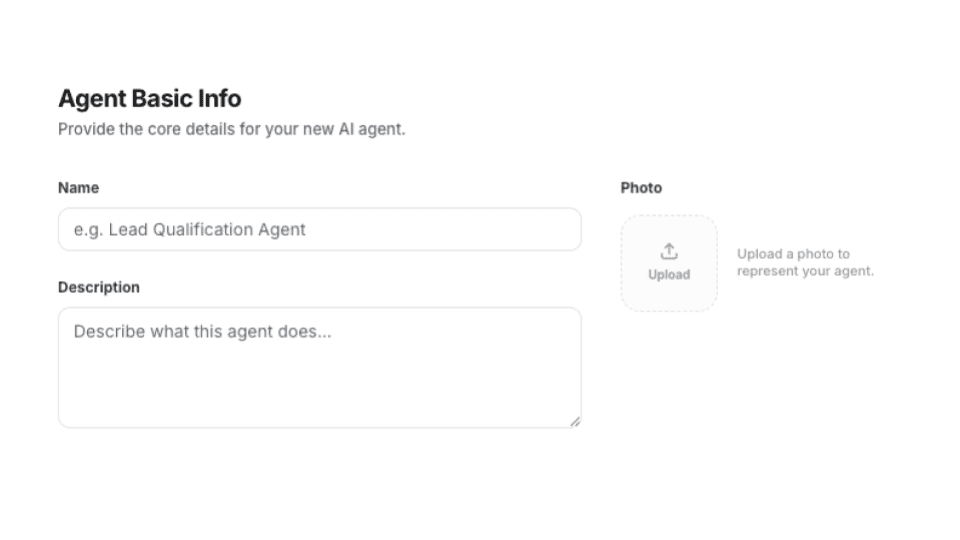Click the "Provide the core details" subtitle

(231, 129)
